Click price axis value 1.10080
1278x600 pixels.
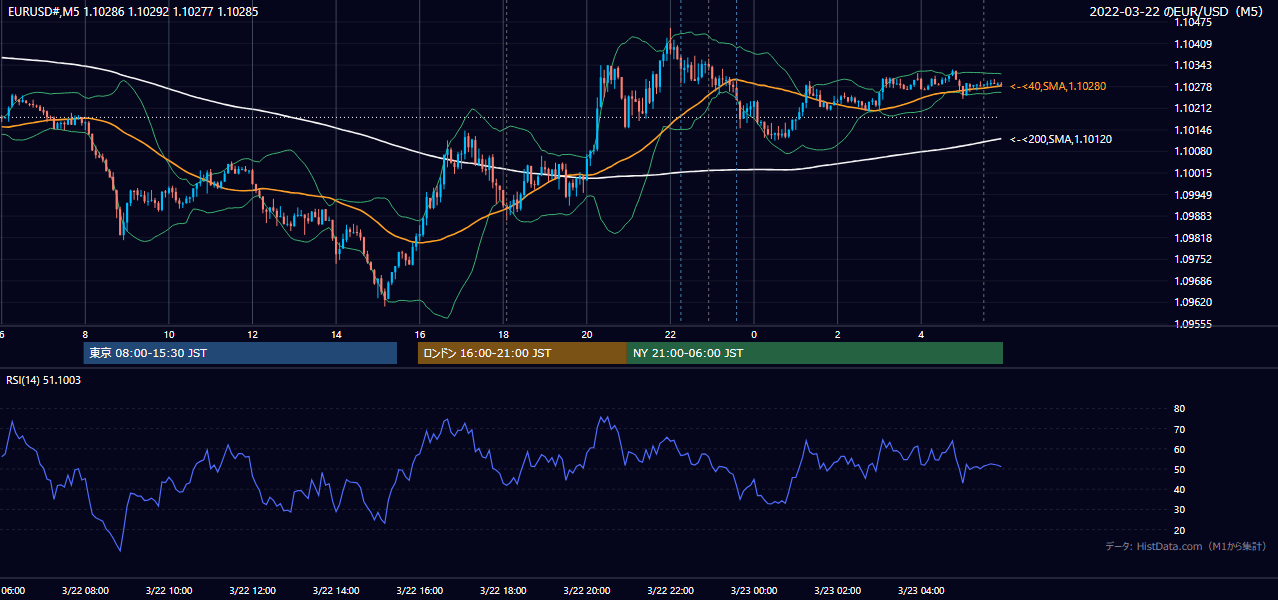coord(1192,152)
